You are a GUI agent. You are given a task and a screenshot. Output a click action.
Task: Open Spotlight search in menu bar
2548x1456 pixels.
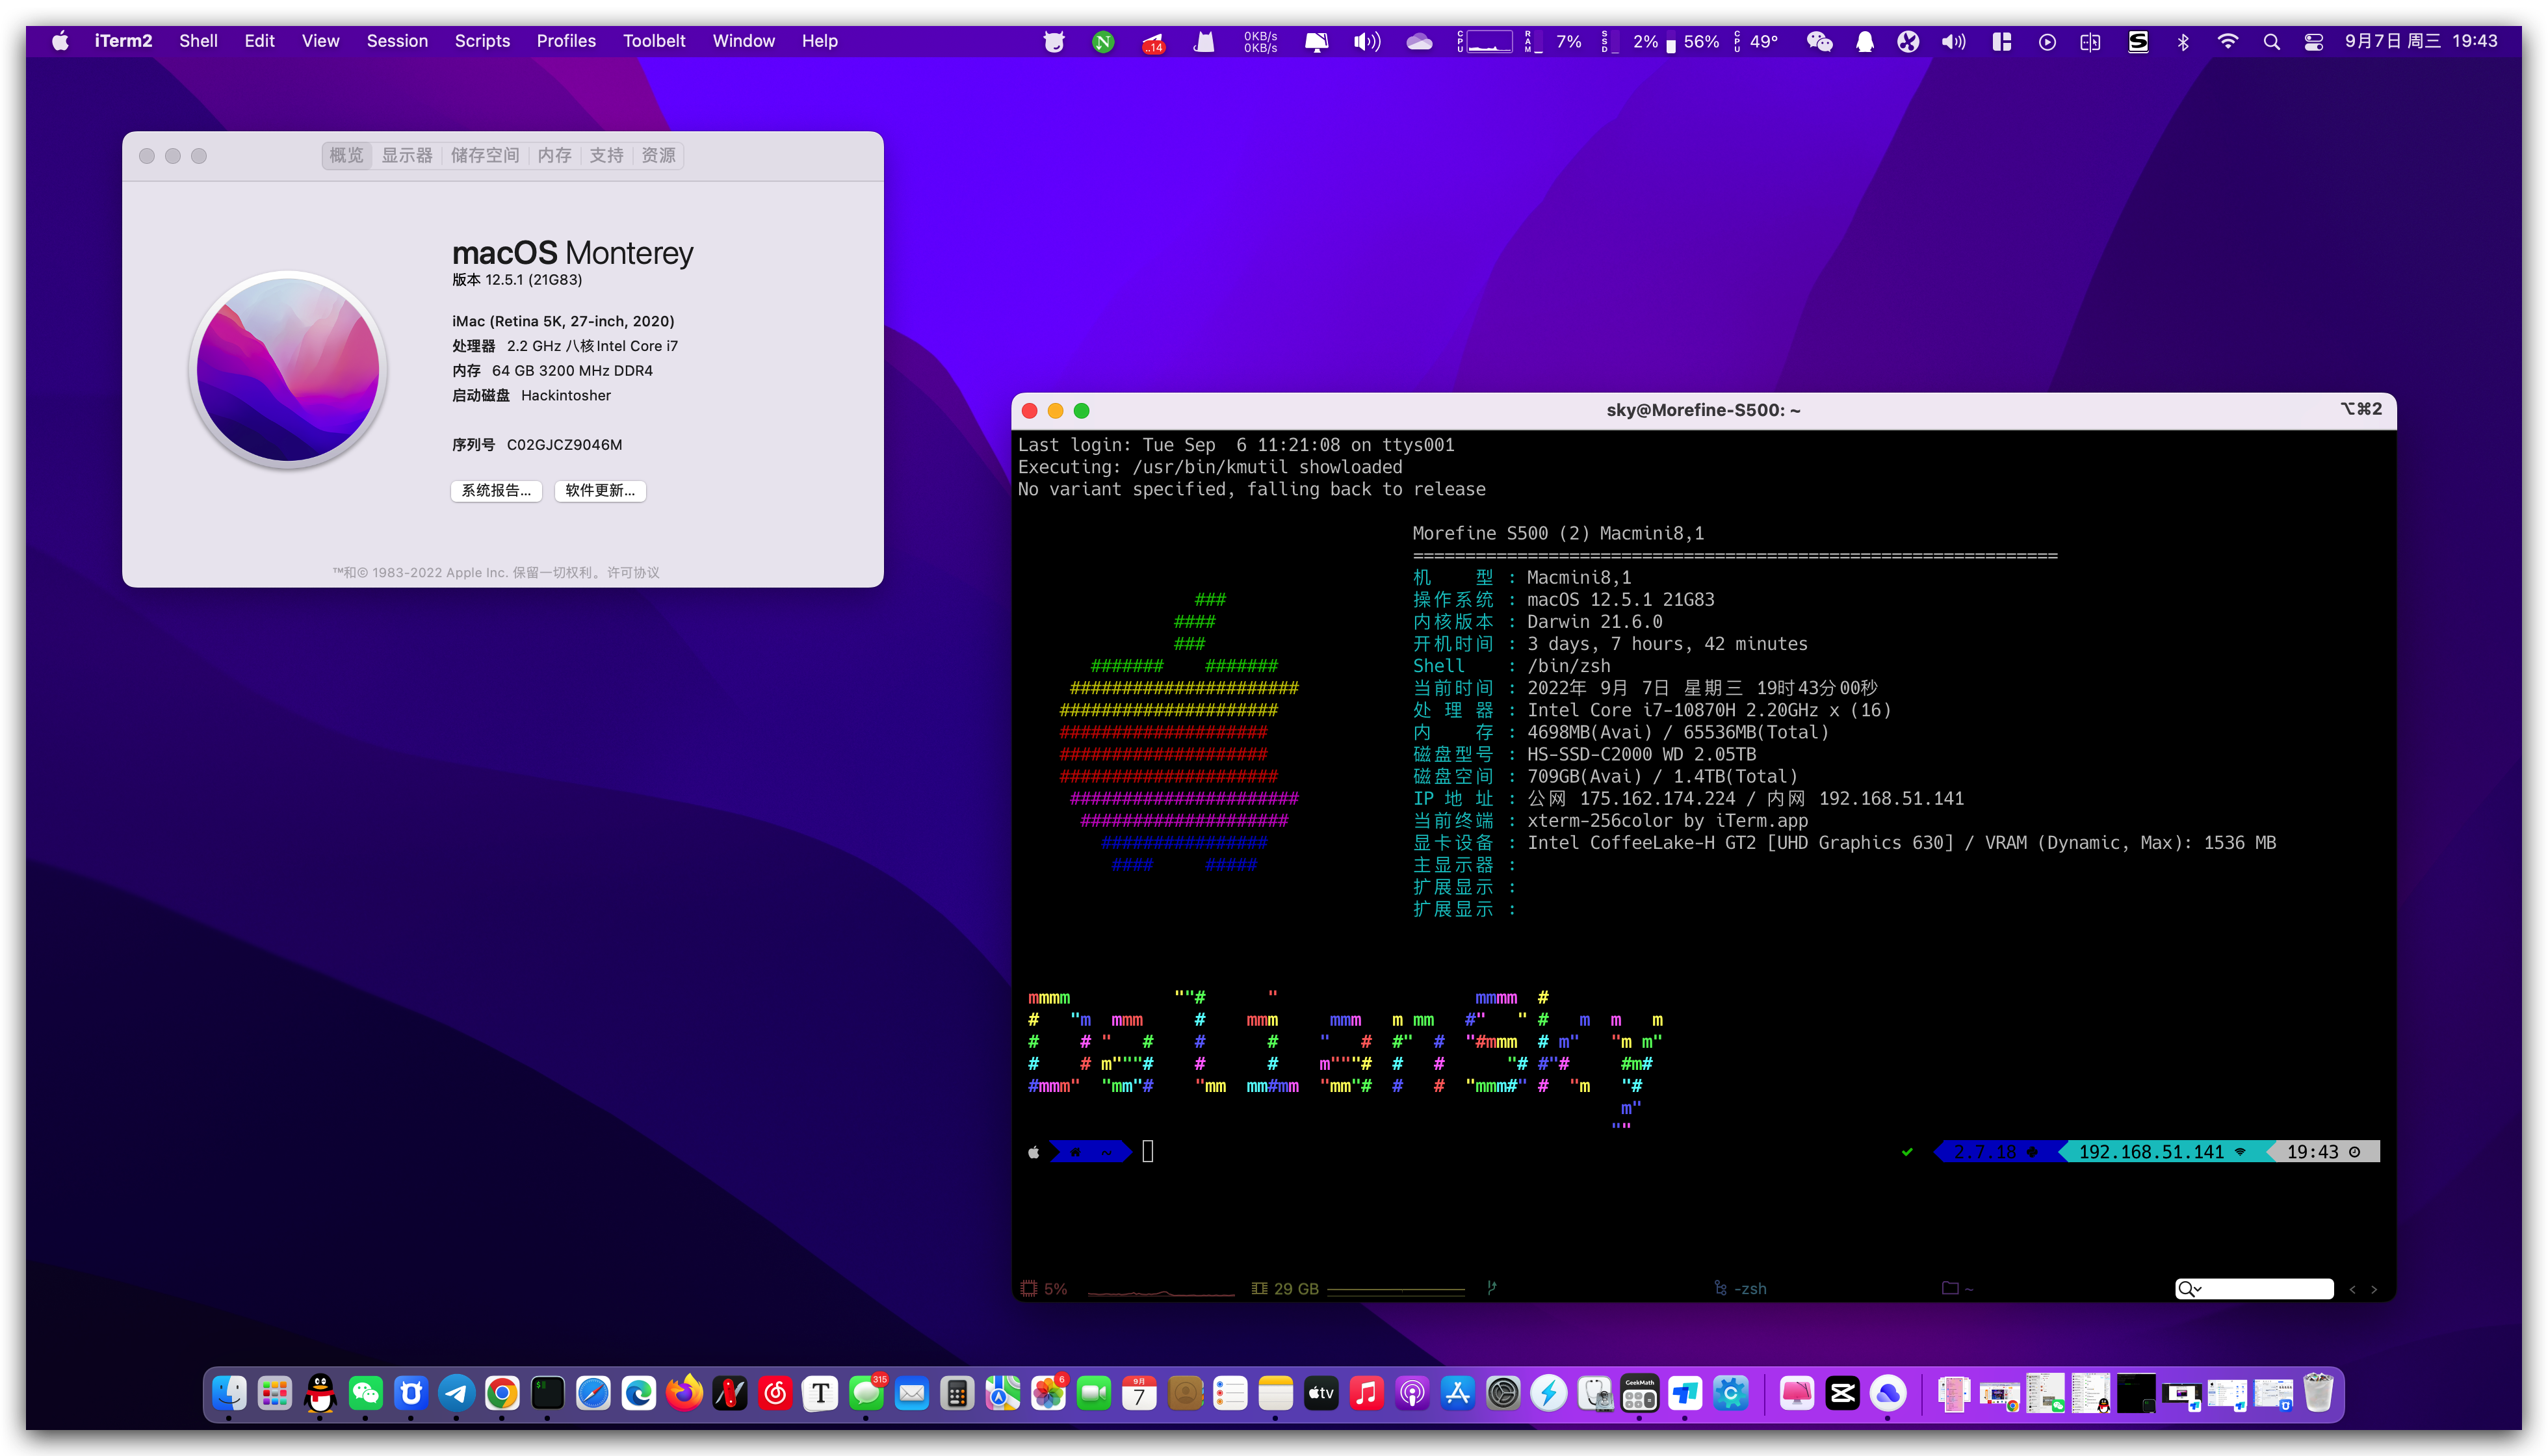click(x=2271, y=41)
